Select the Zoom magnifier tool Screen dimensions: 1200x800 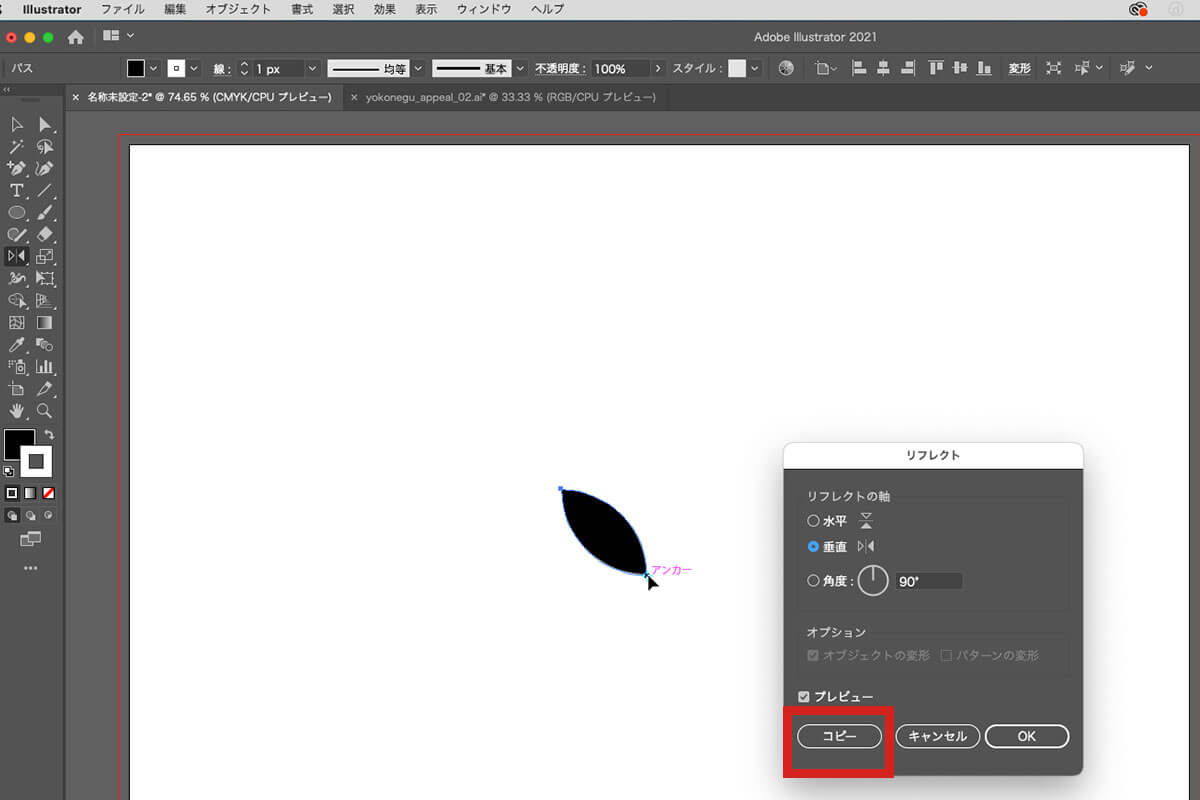coord(45,411)
